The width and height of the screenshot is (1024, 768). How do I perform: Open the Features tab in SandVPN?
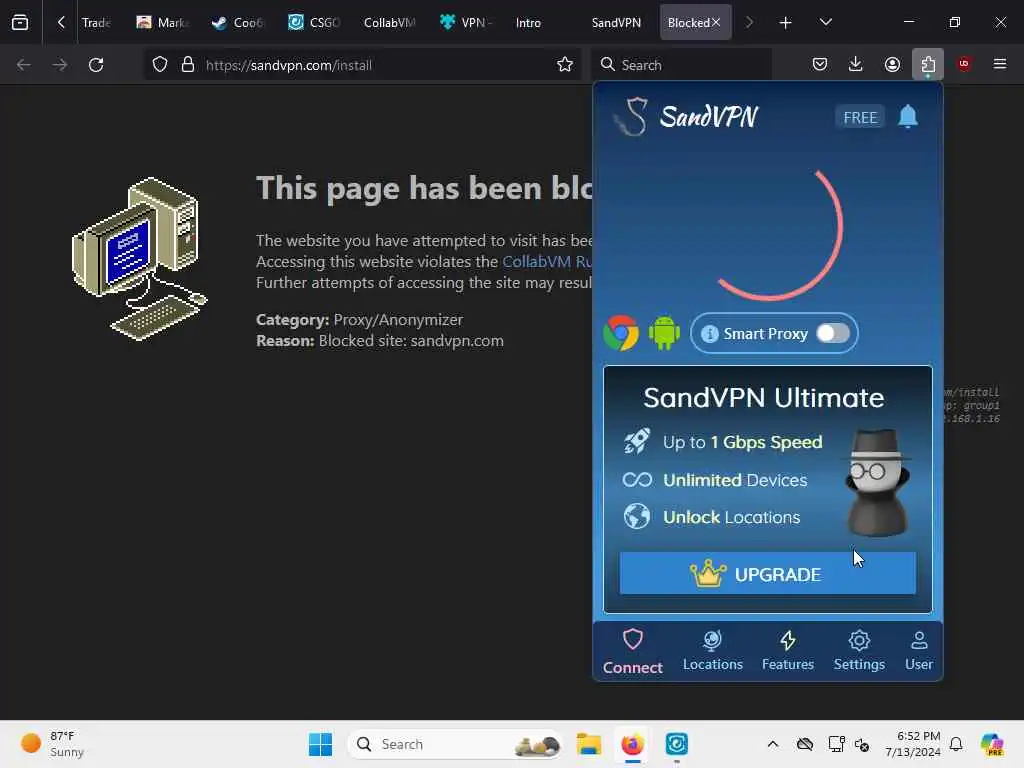point(788,651)
